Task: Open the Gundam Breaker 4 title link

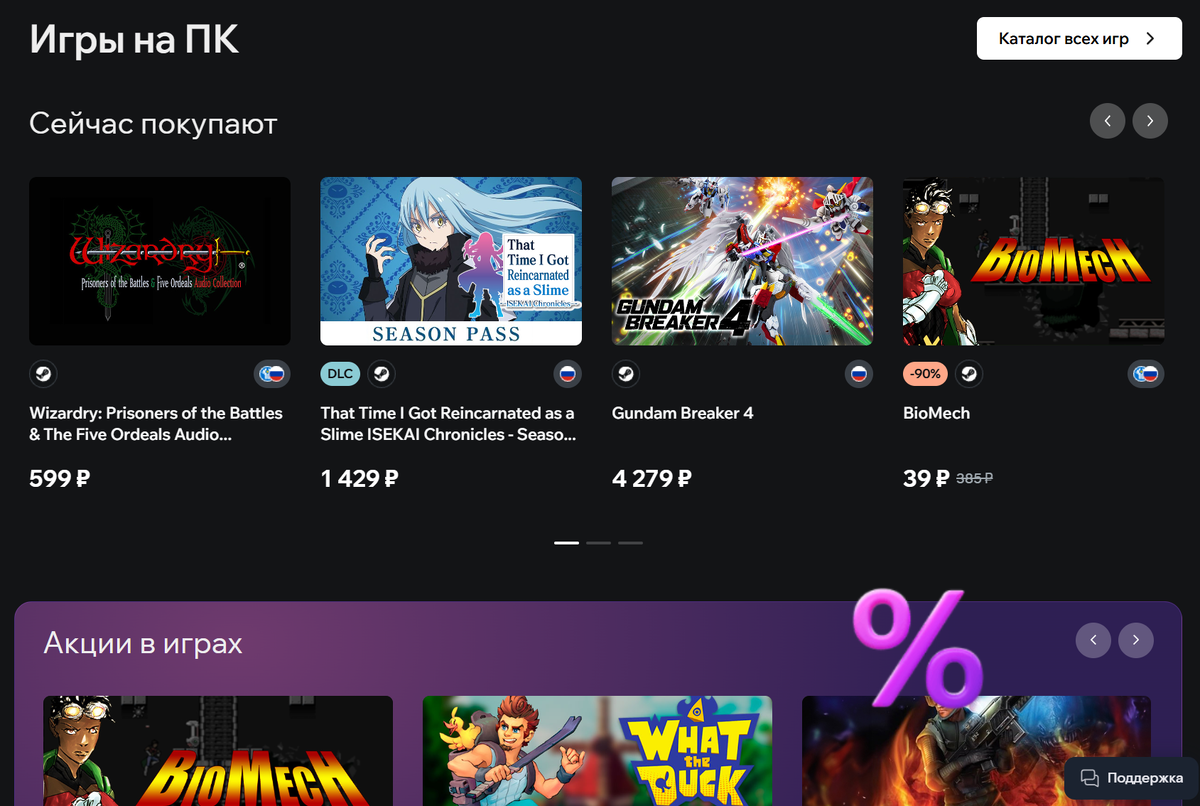Action: [x=682, y=413]
